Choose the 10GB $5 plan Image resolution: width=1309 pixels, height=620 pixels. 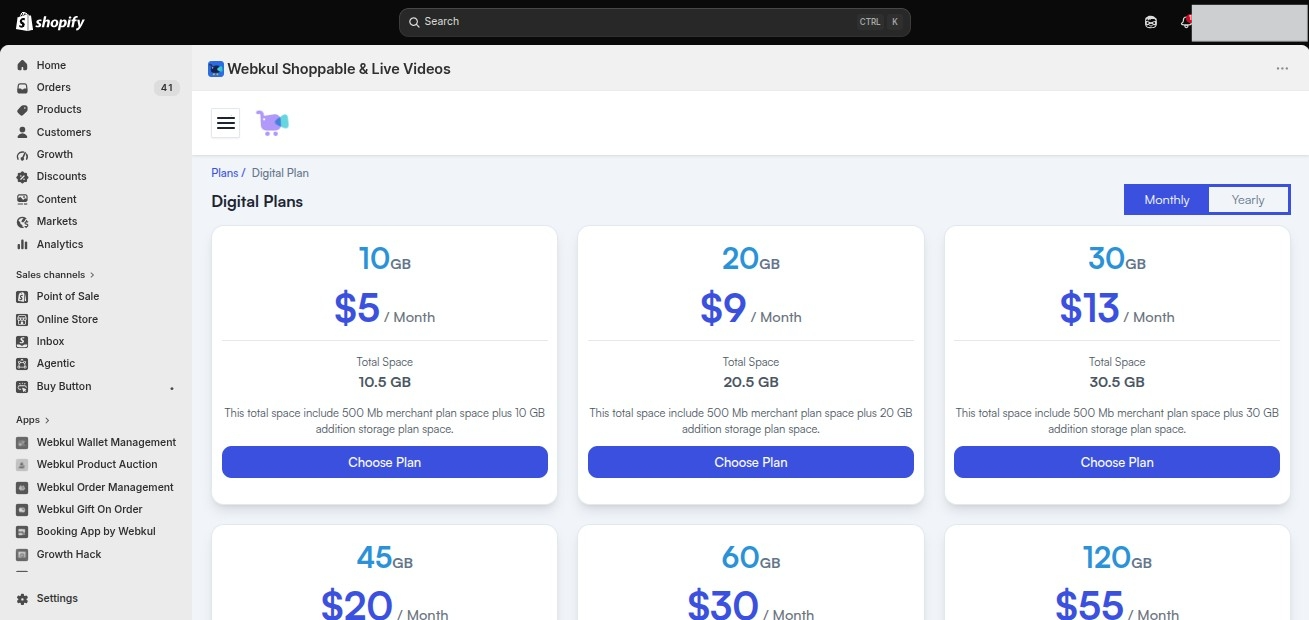point(385,462)
